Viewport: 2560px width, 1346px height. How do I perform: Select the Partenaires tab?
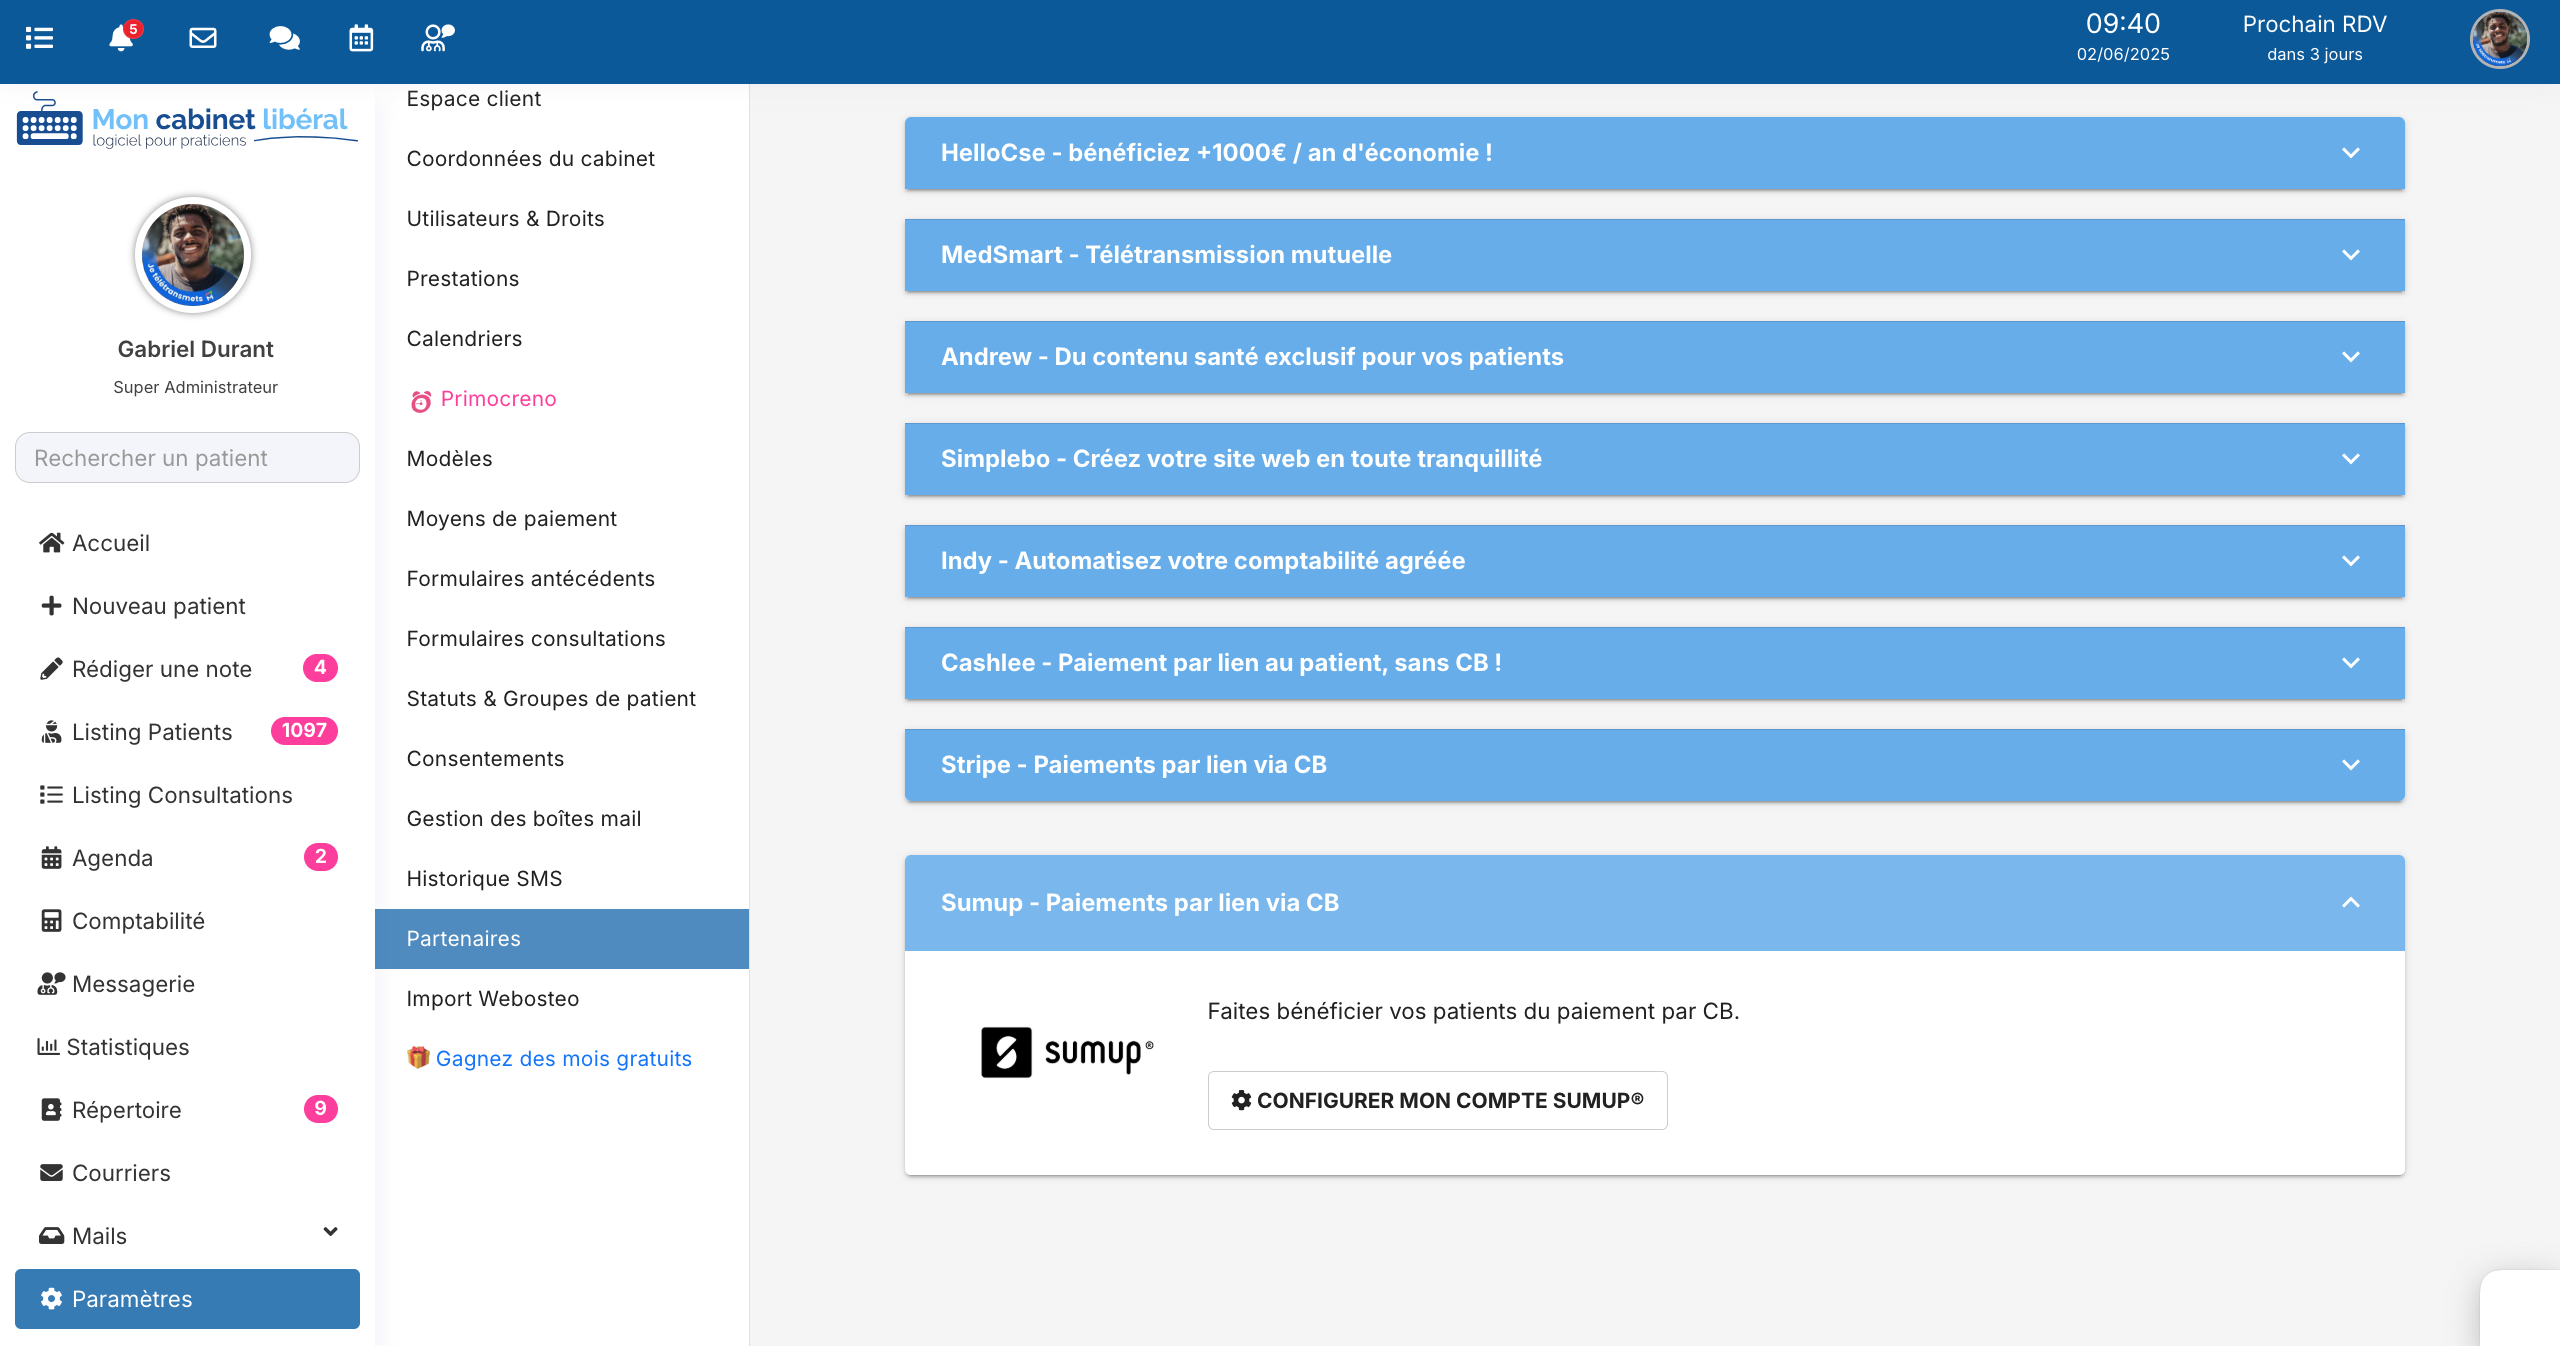tap(562, 939)
